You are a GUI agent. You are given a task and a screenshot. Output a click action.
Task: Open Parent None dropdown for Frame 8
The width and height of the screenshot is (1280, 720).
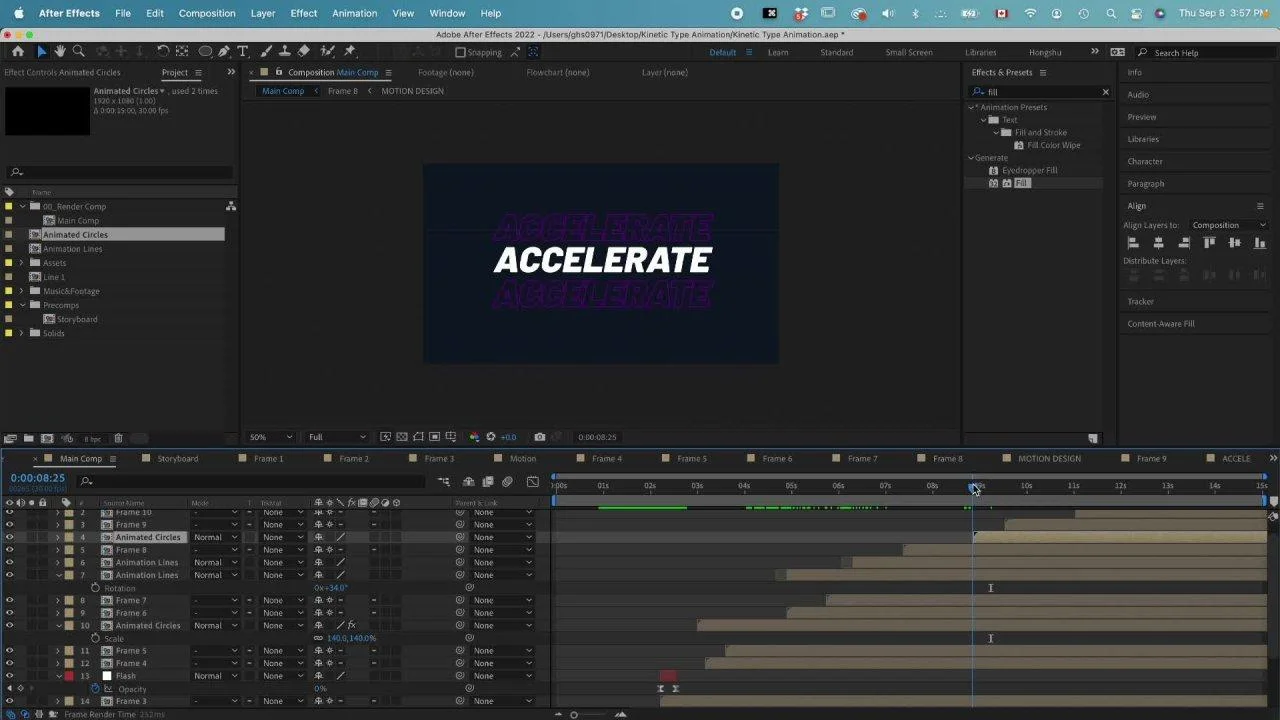(x=502, y=550)
